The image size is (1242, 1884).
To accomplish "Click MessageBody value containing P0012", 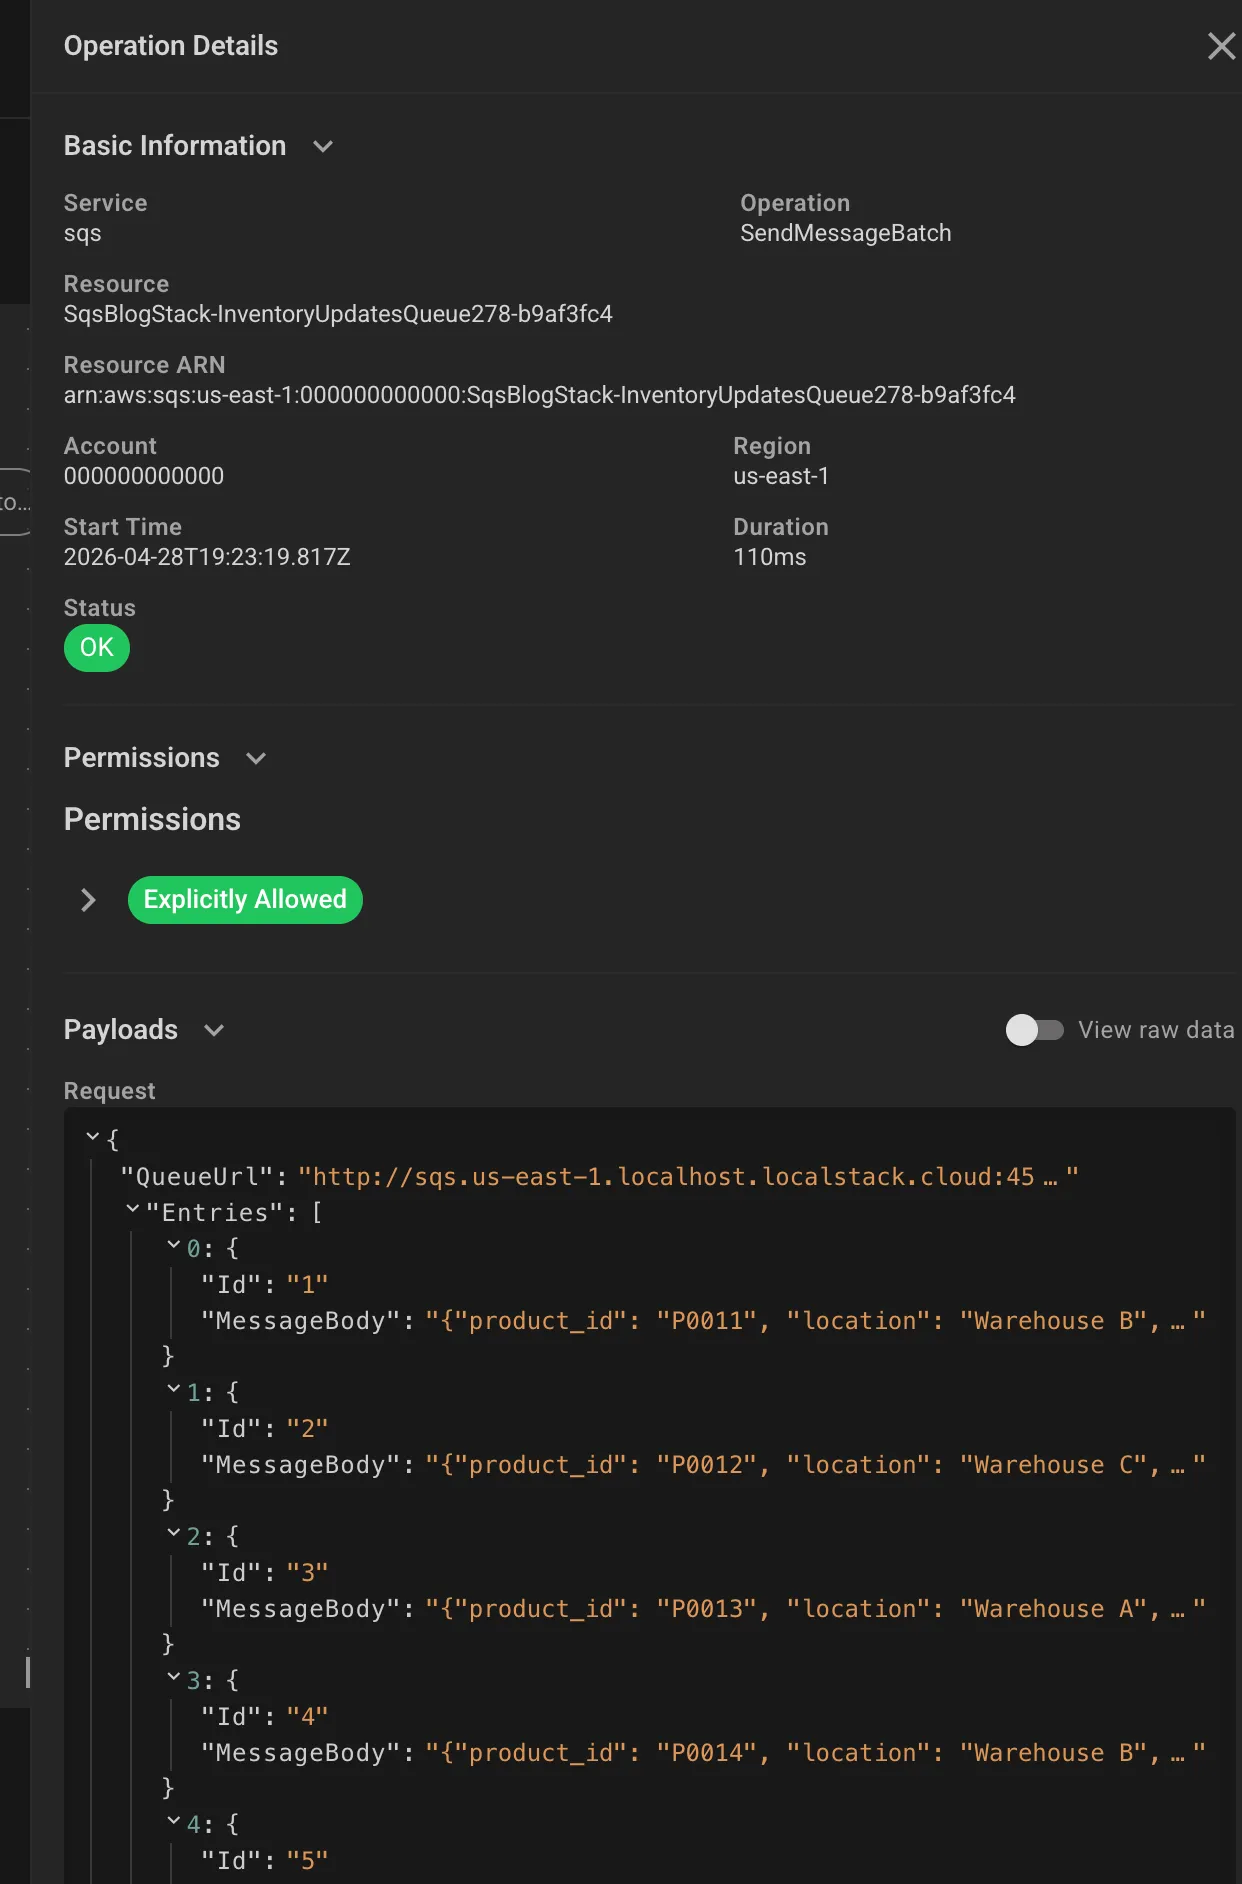I will (815, 1465).
